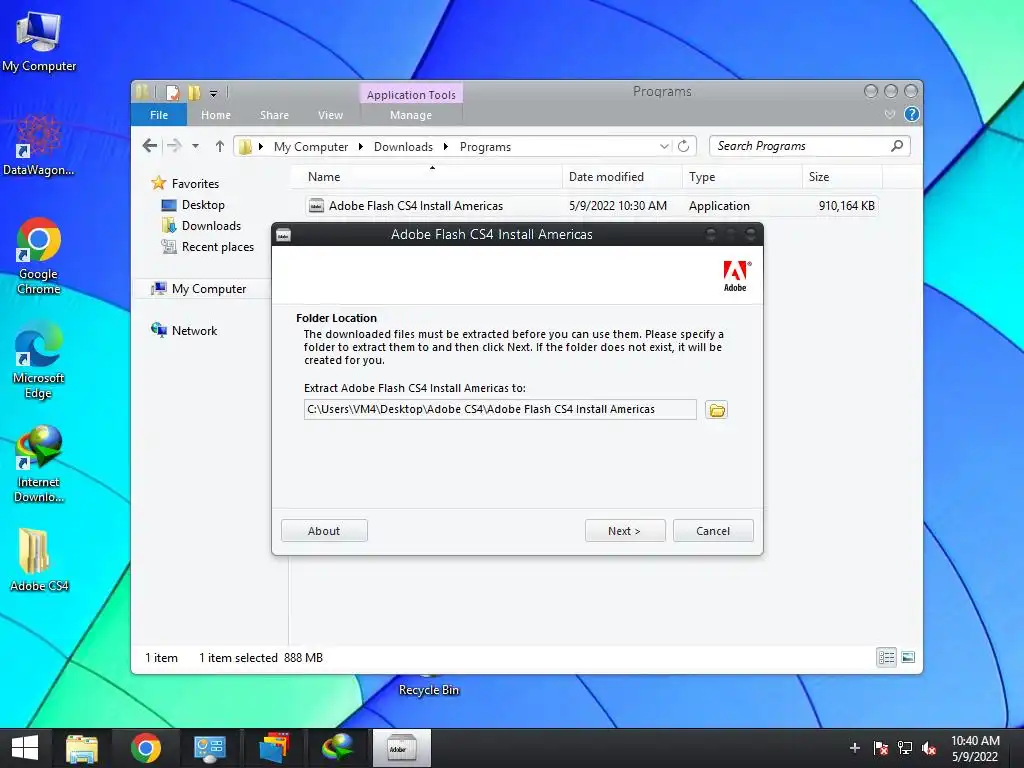This screenshot has height=768, width=1024.
Task: Open Adobe CS4 folder on desktop
Action: point(39,560)
